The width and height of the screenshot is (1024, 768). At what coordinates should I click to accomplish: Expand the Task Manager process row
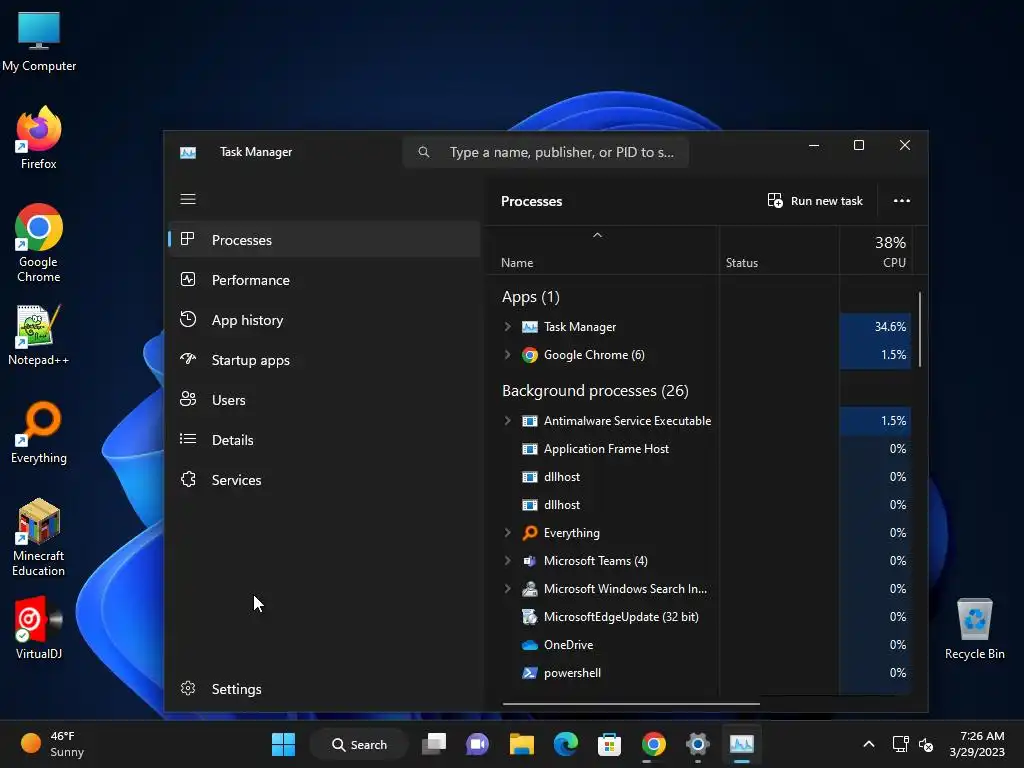507,327
